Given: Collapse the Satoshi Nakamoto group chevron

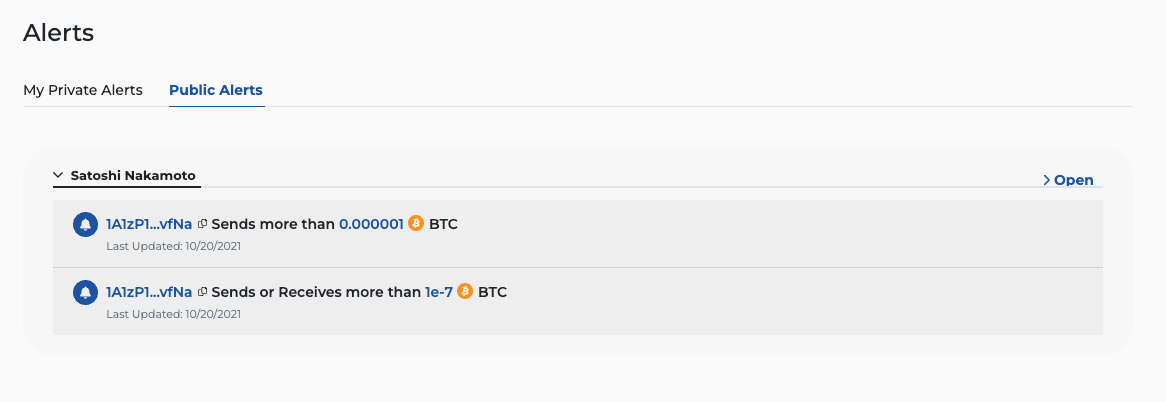Looking at the screenshot, I should coord(58,175).
